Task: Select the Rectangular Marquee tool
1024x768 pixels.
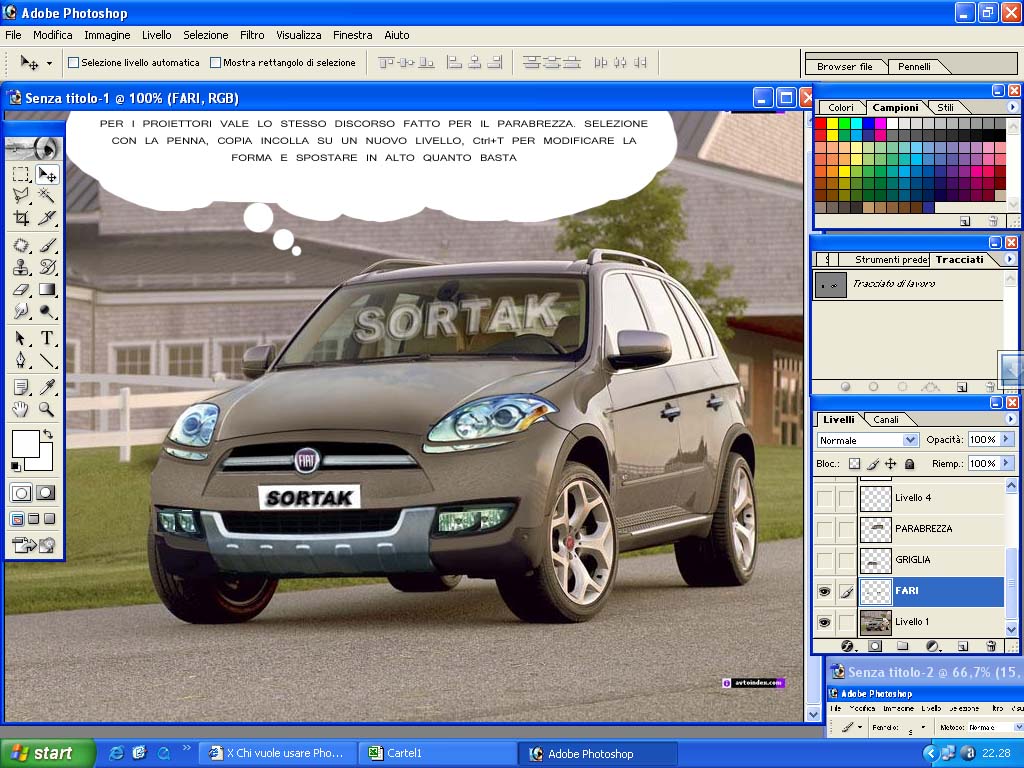Action: point(21,174)
